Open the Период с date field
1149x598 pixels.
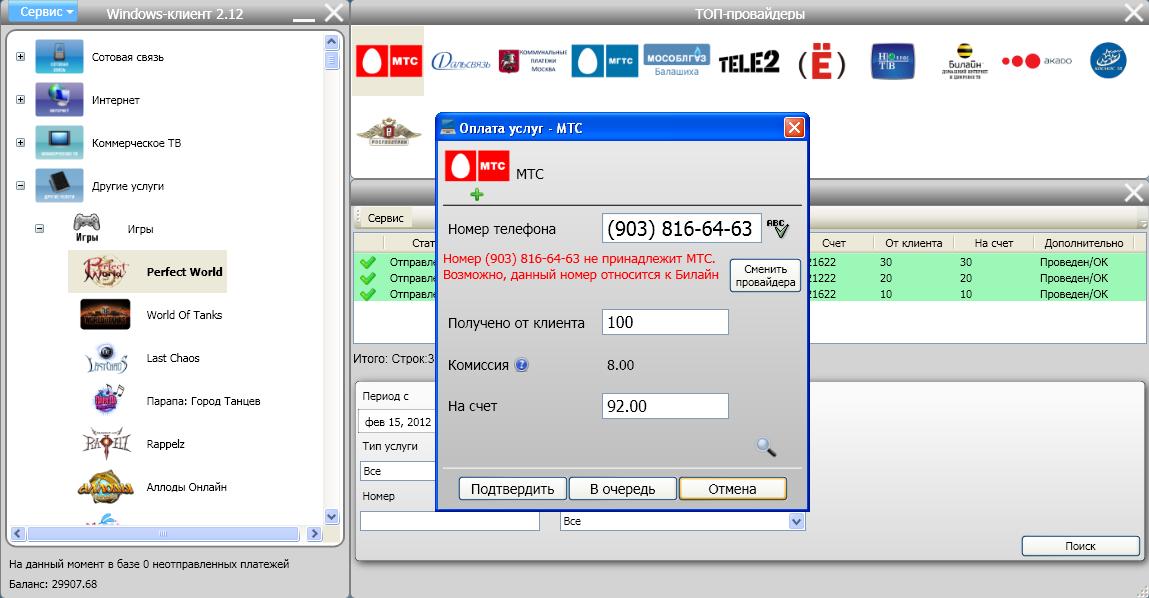point(396,422)
